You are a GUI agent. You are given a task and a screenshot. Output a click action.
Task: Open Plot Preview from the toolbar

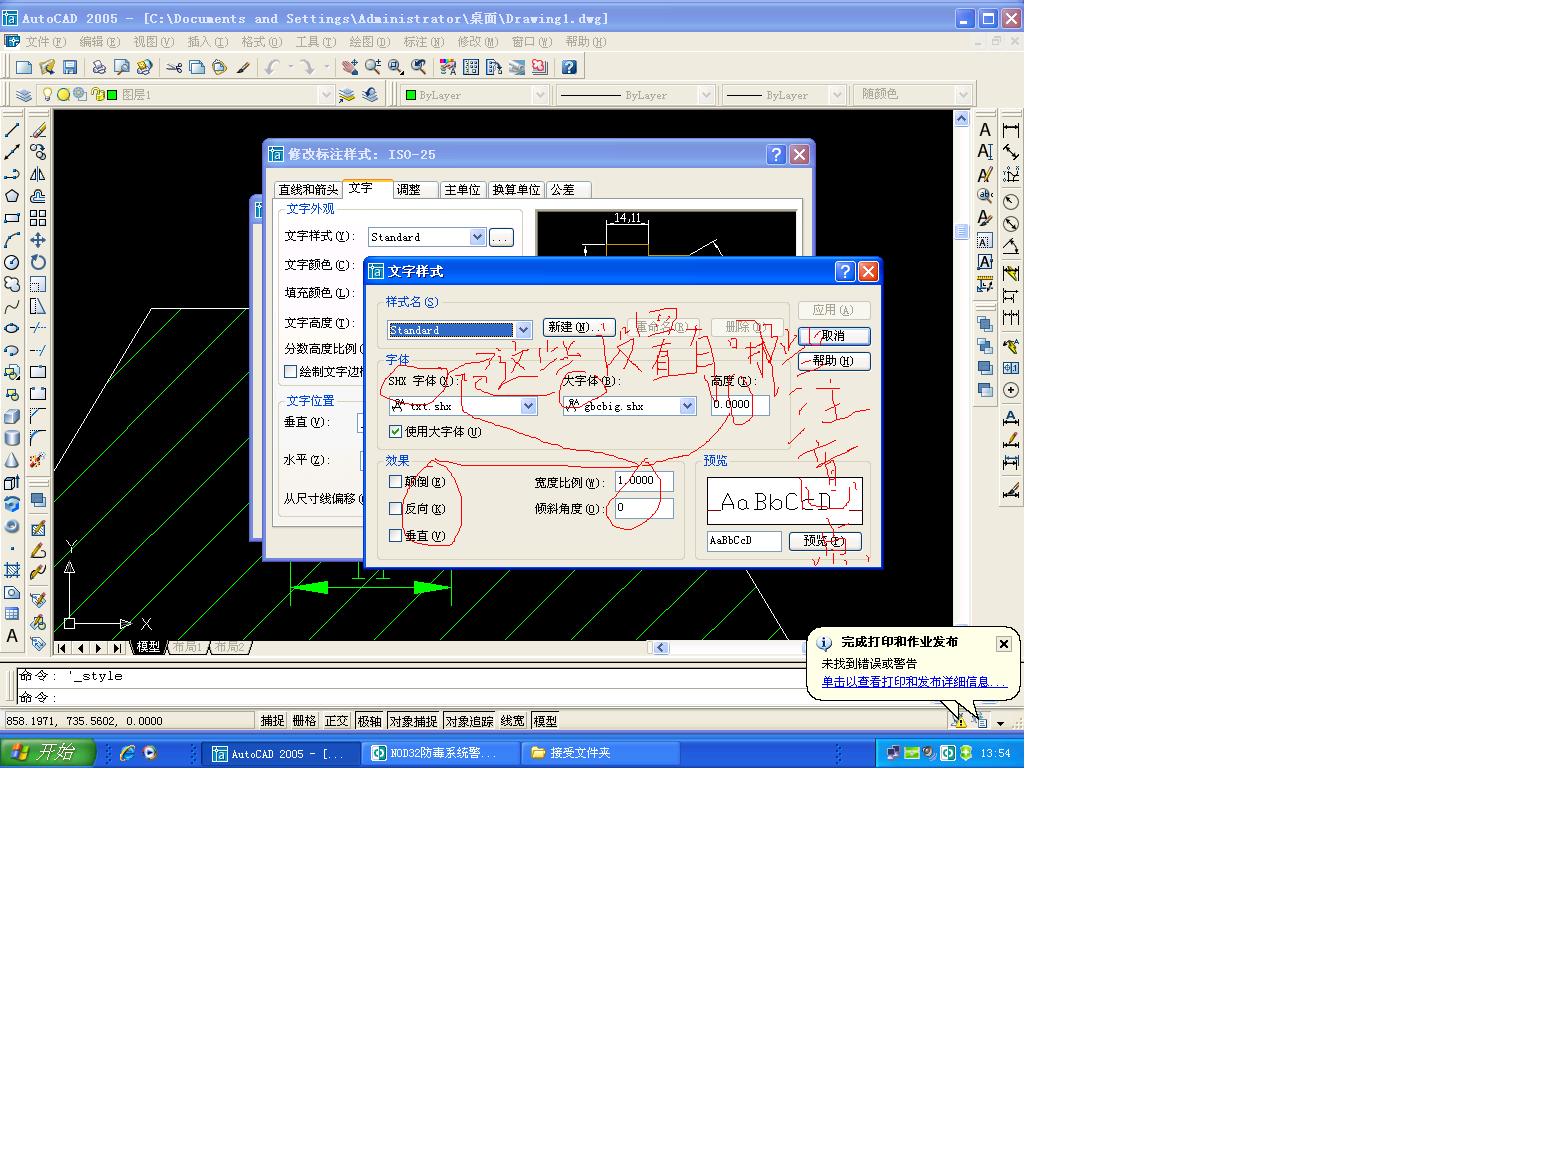pos(122,67)
